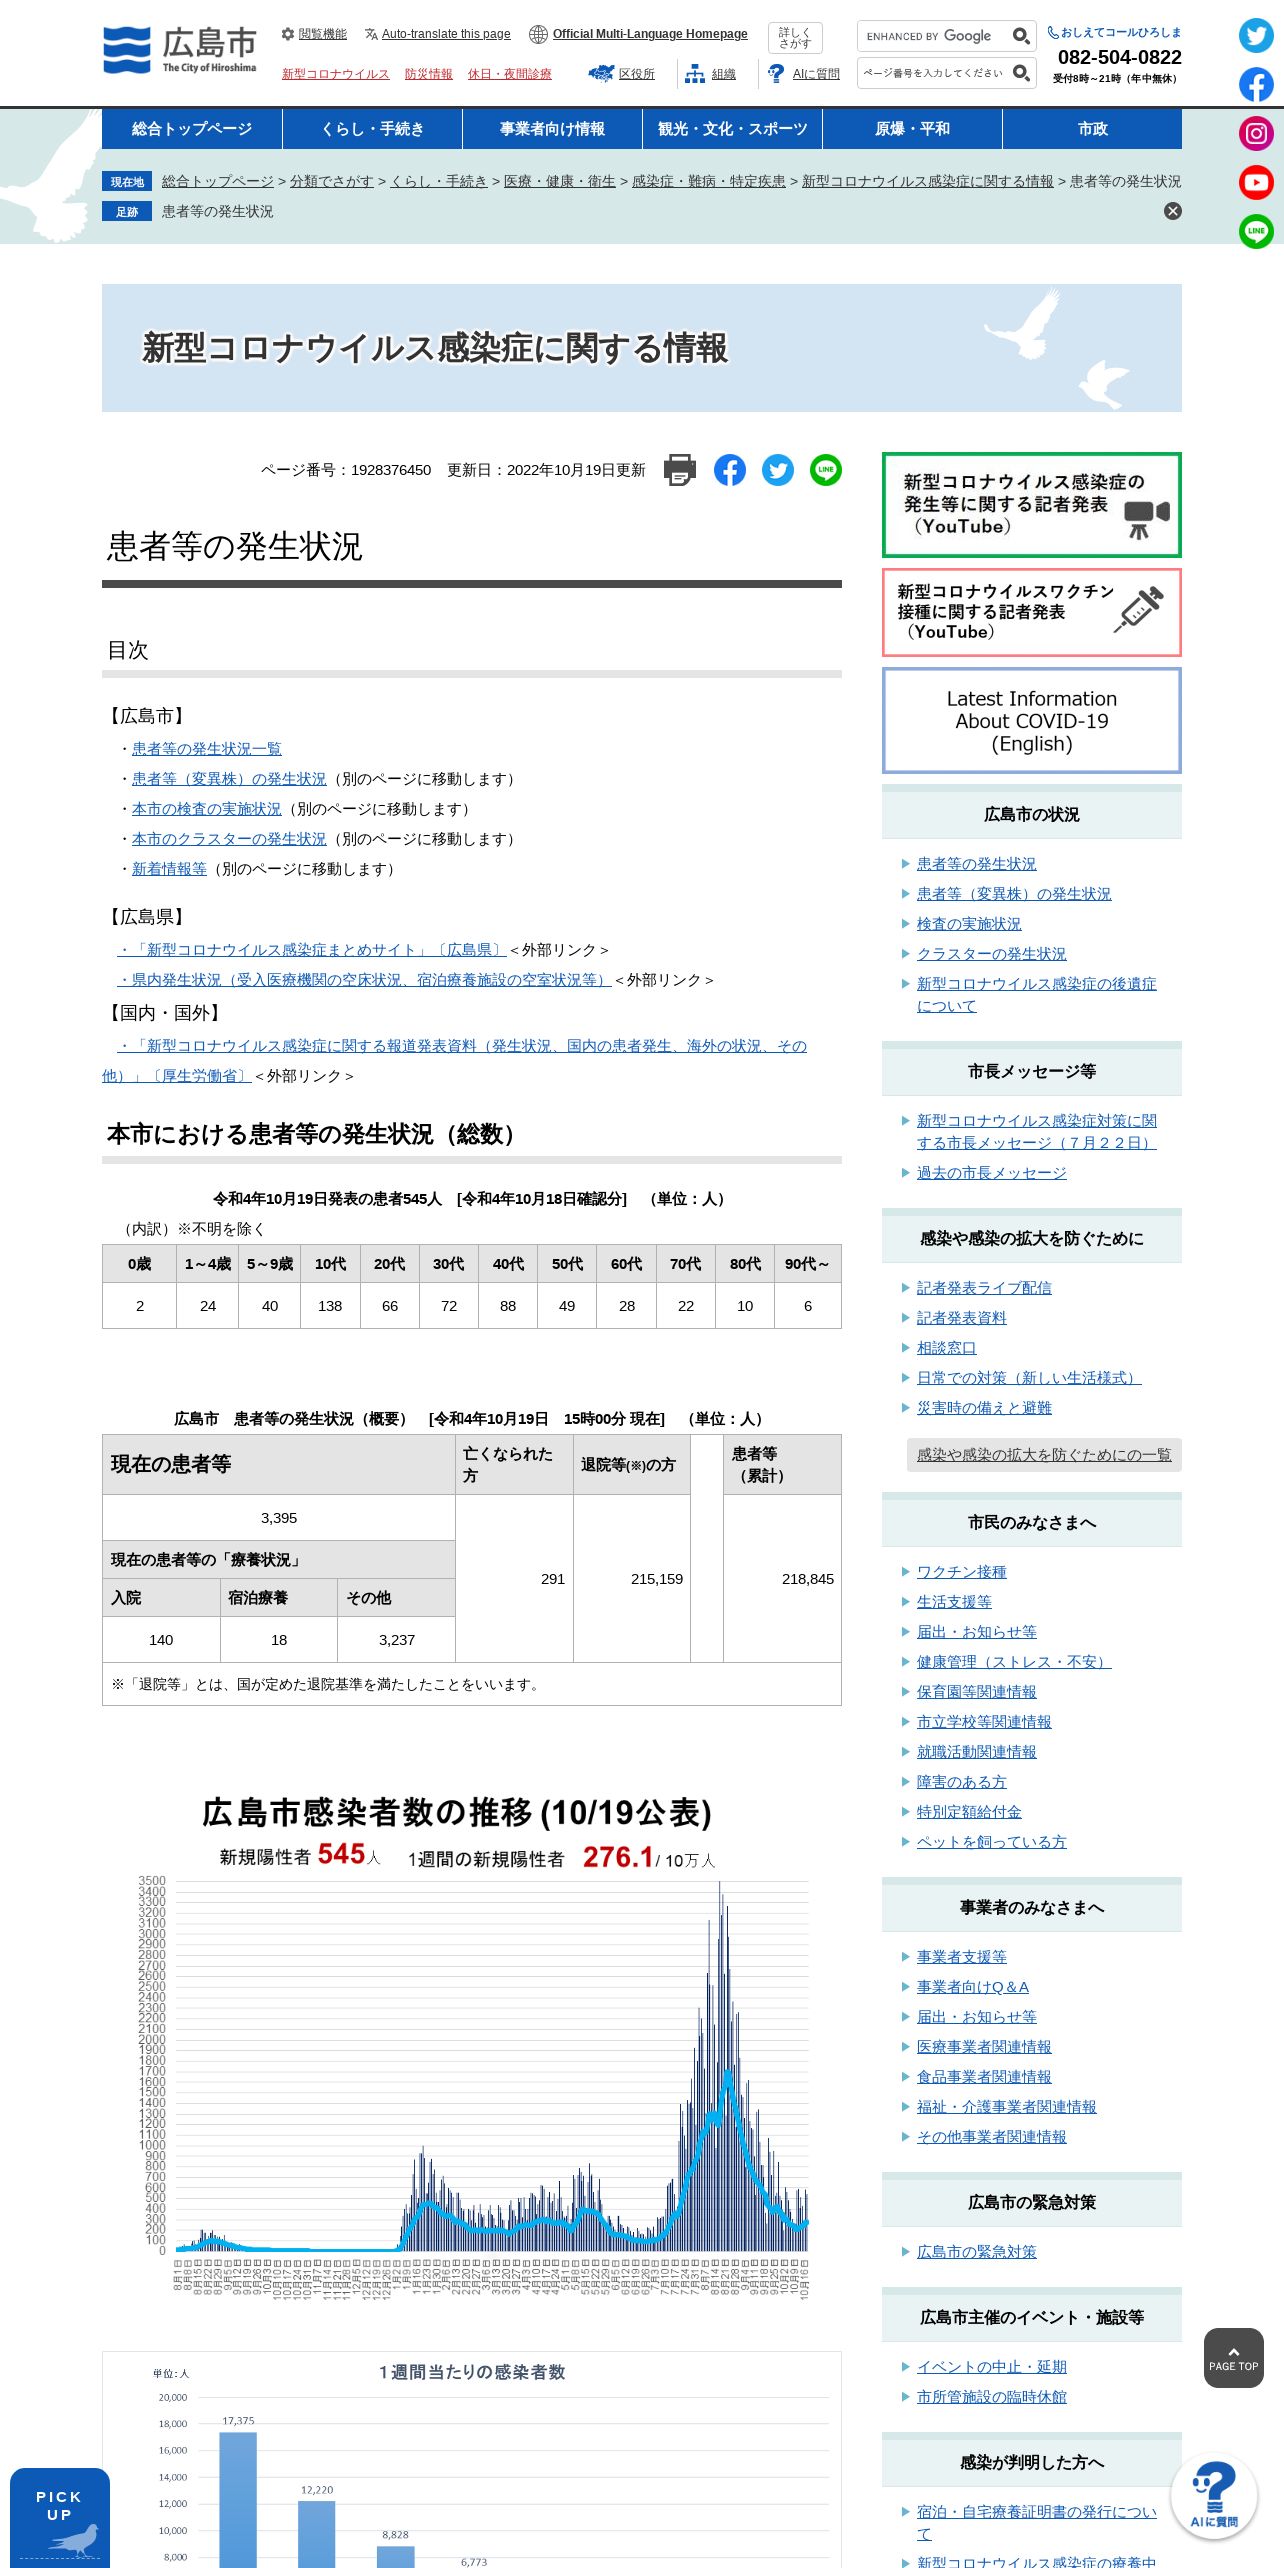This screenshot has width=1284, height=2568.
Task: Open sidebar 市所管施設の臨時休館 link
Action: [992, 2397]
